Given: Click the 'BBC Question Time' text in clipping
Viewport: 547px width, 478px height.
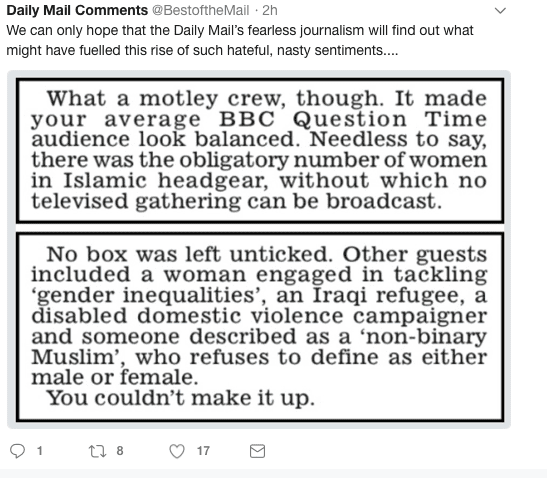Looking at the screenshot, I should coord(353,119).
